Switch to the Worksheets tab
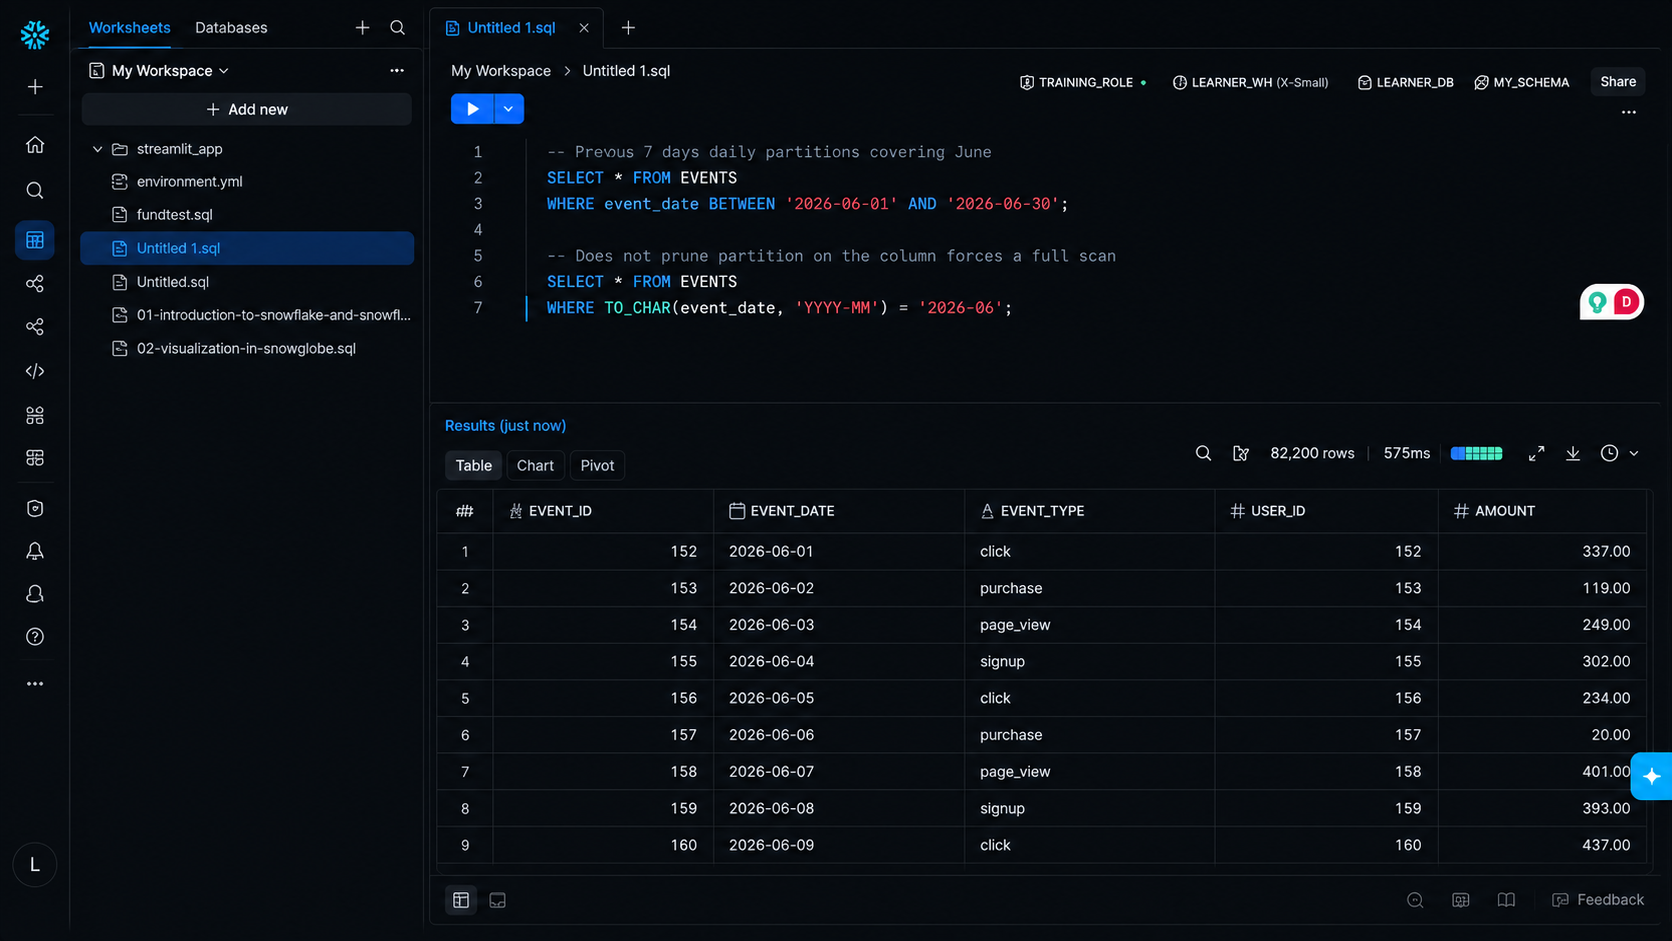The height and width of the screenshot is (941, 1672). tap(129, 28)
